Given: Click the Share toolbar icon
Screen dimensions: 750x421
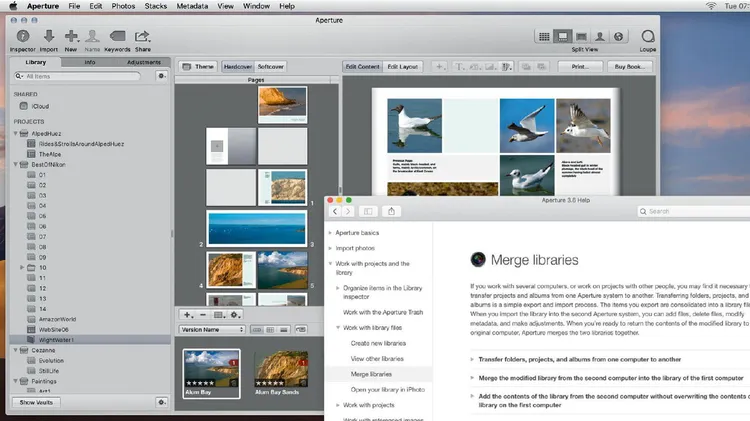Looking at the screenshot, I should click(x=143, y=36).
